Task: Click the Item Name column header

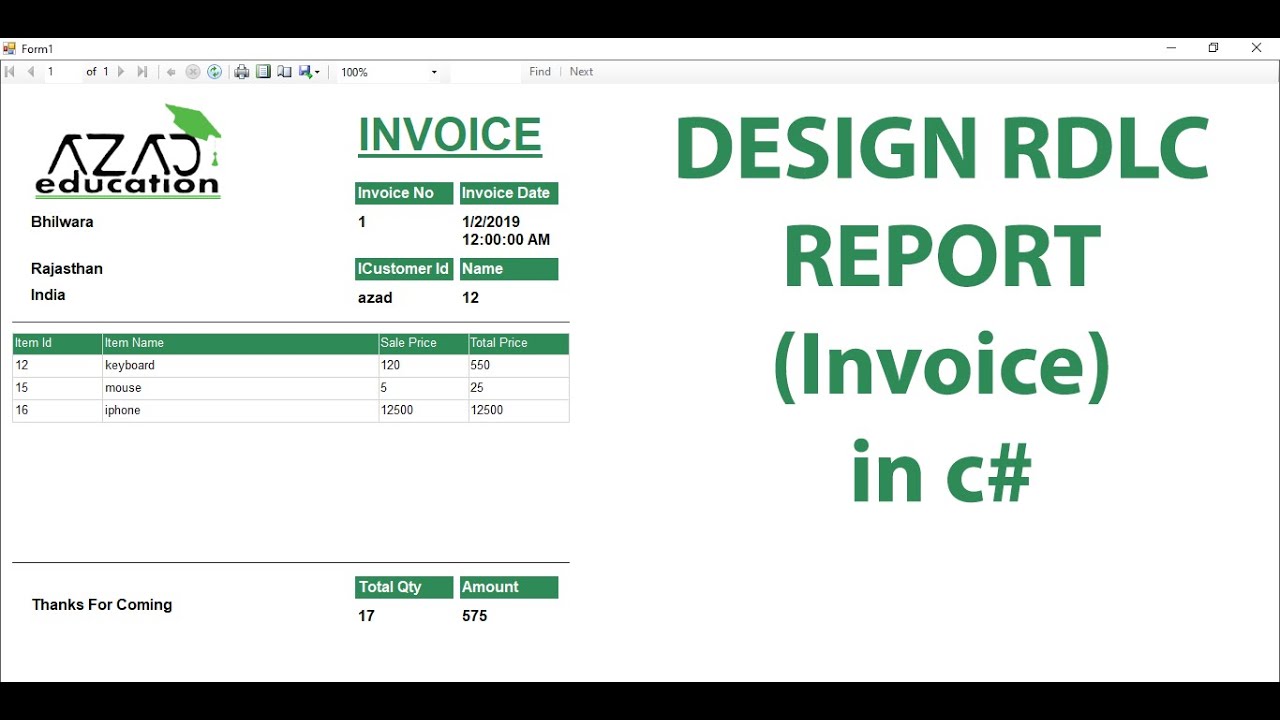Action: [x=240, y=343]
